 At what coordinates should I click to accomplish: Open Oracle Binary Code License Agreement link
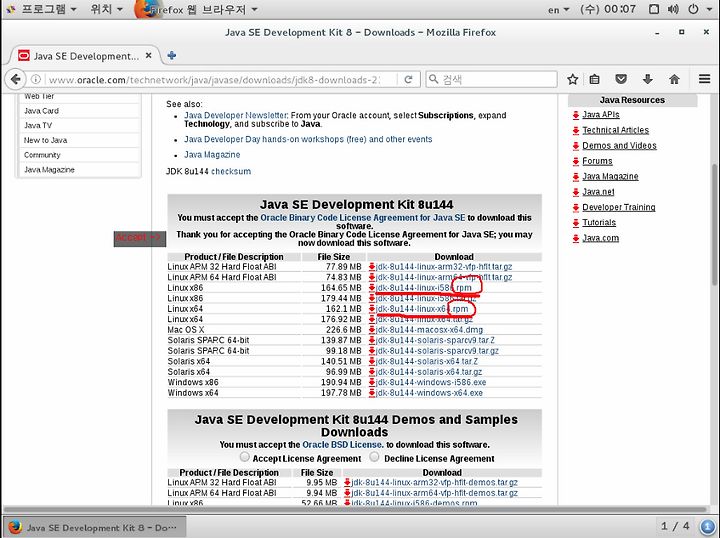point(363,218)
